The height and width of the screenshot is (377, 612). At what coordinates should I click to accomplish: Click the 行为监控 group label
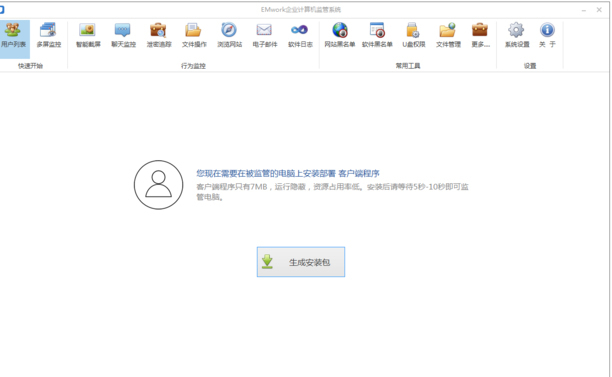[193, 66]
